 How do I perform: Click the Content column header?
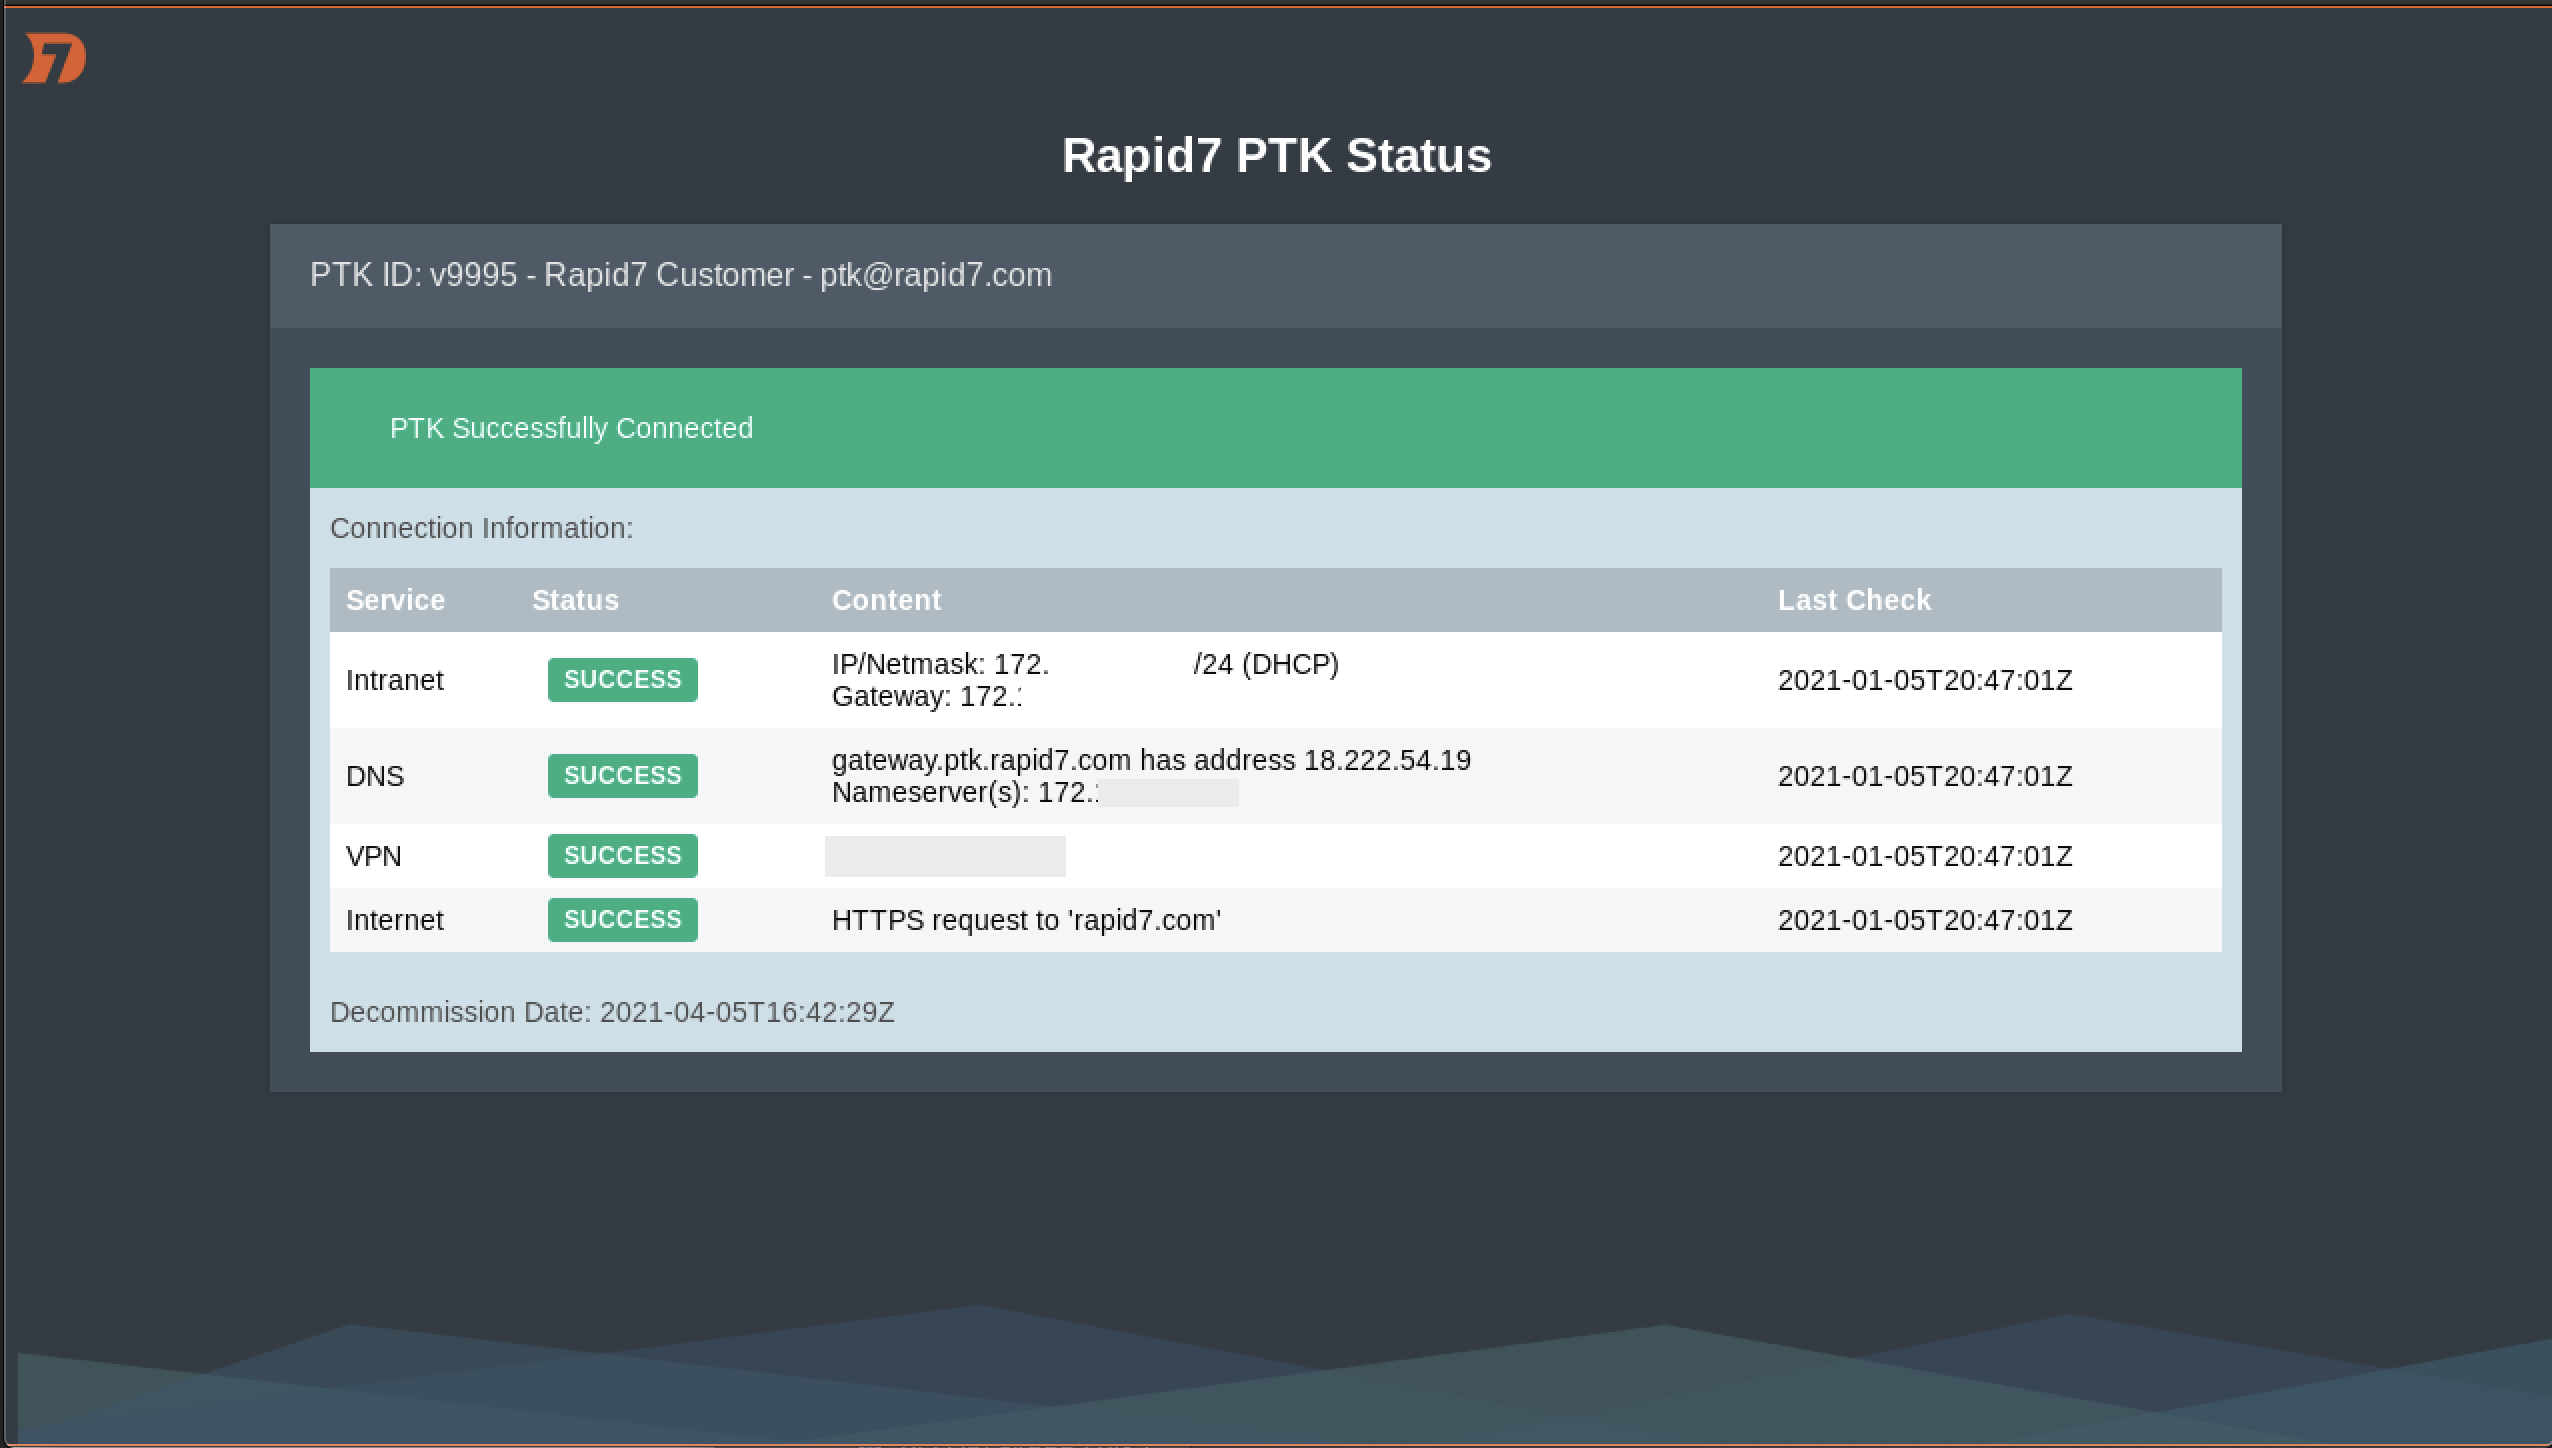coord(886,600)
